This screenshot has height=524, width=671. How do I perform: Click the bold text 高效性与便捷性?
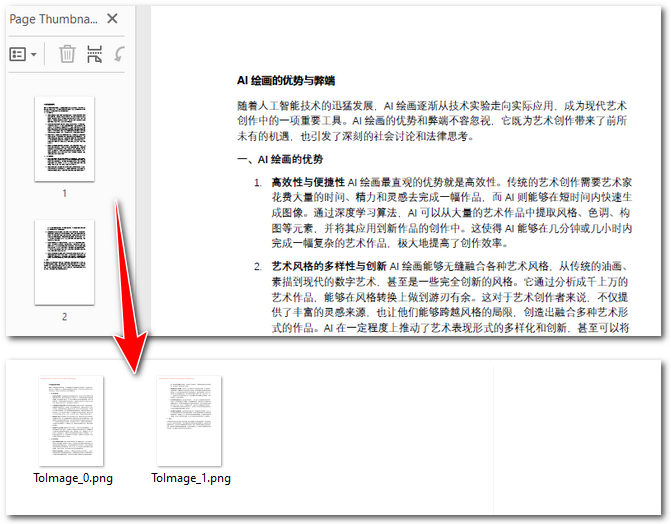coord(308,182)
